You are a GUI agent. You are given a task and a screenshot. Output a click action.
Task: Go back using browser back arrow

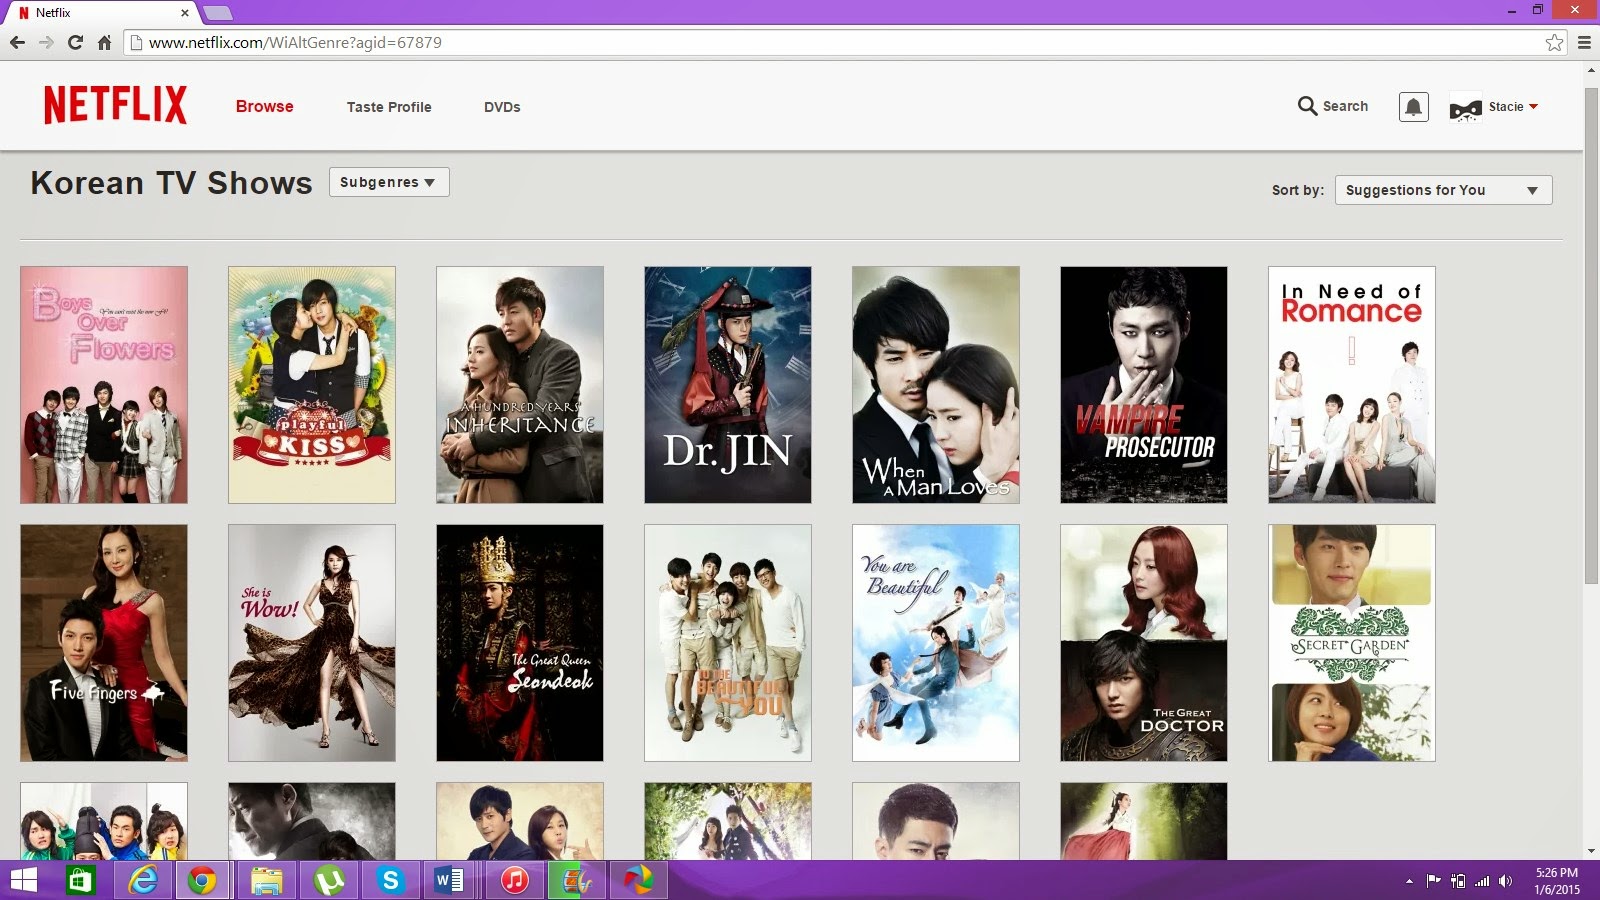point(17,42)
